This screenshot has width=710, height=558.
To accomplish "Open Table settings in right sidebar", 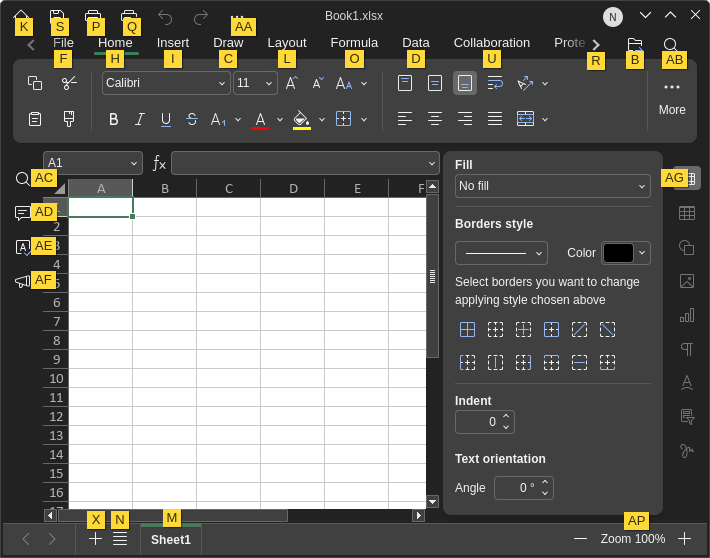I will [x=687, y=212].
